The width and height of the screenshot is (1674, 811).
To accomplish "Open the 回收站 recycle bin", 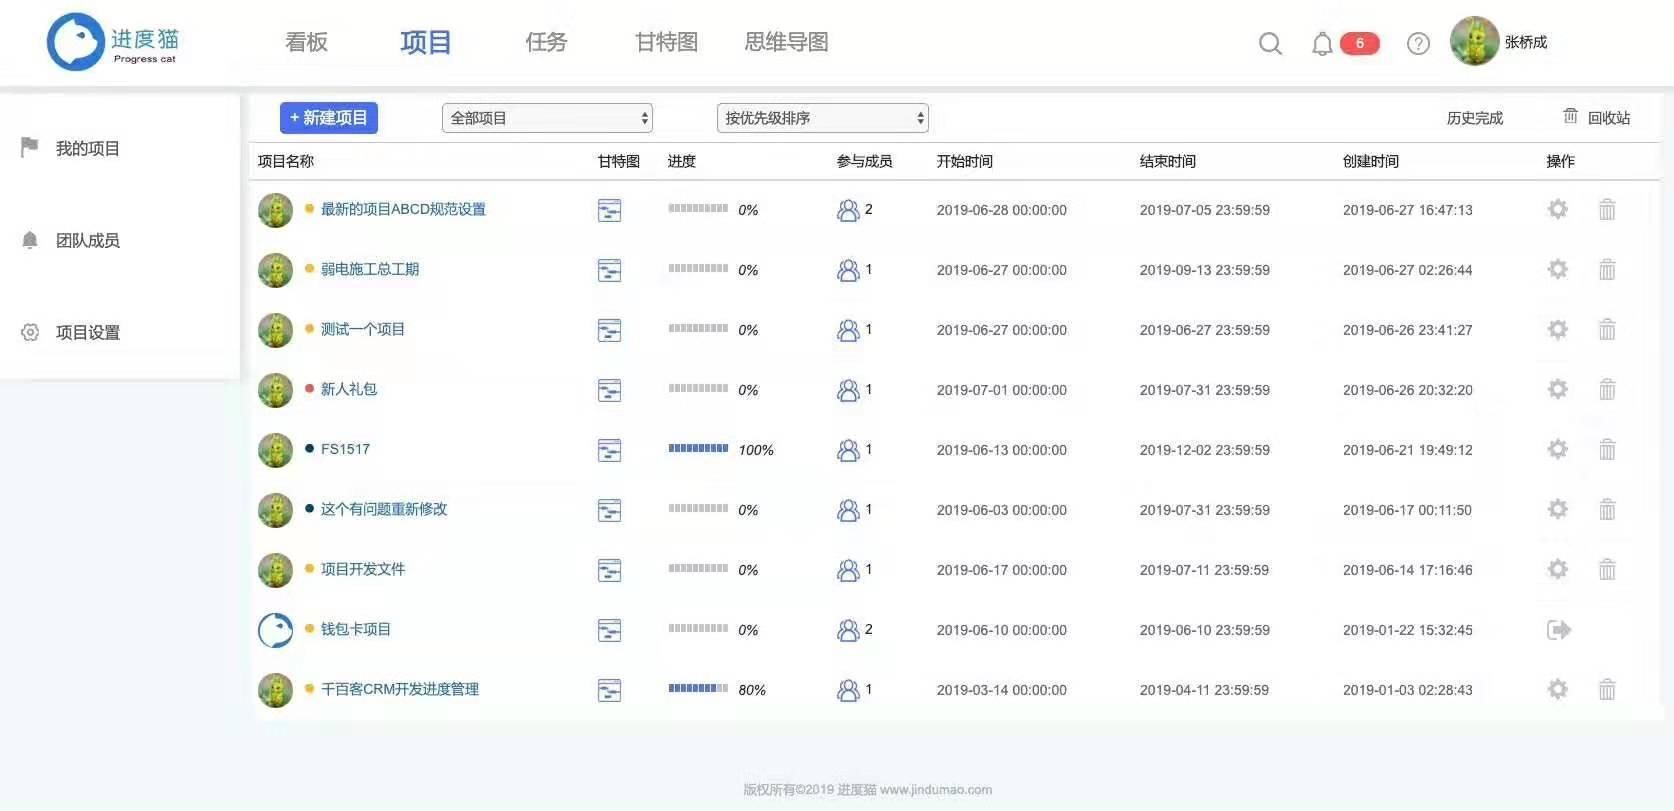I will coord(1597,117).
